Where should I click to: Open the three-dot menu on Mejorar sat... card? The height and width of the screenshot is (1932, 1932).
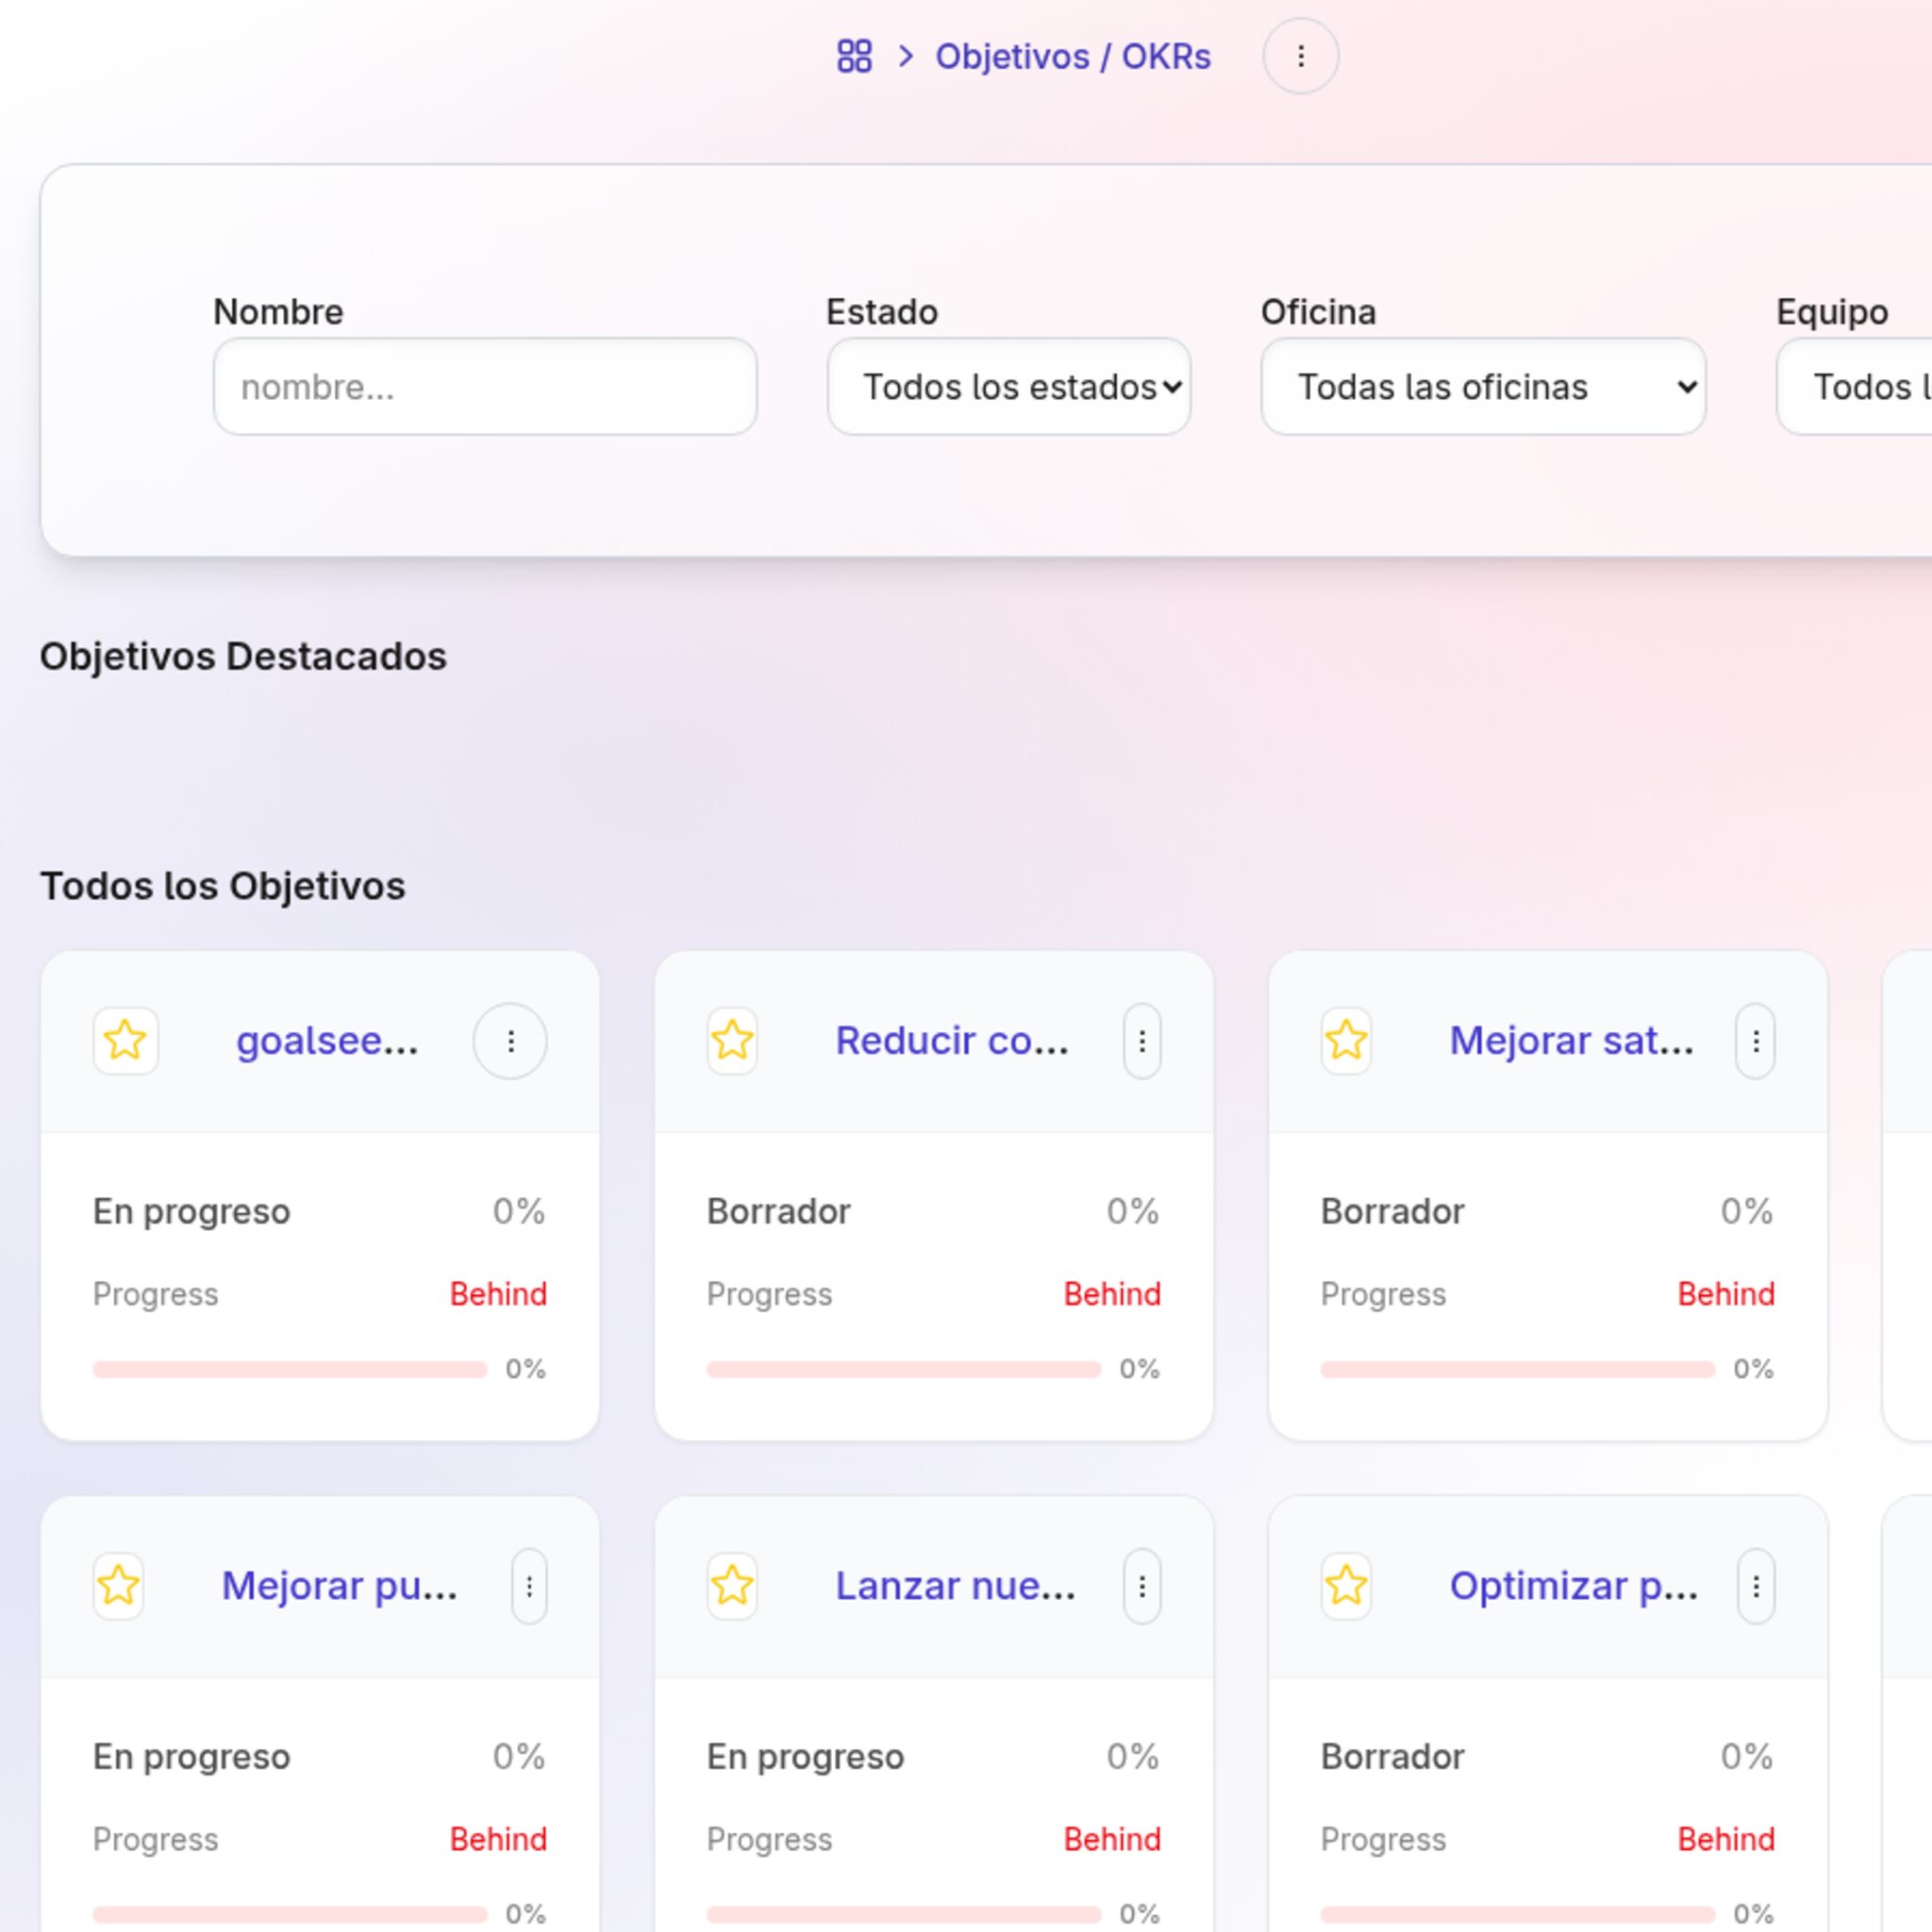click(x=1756, y=1041)
